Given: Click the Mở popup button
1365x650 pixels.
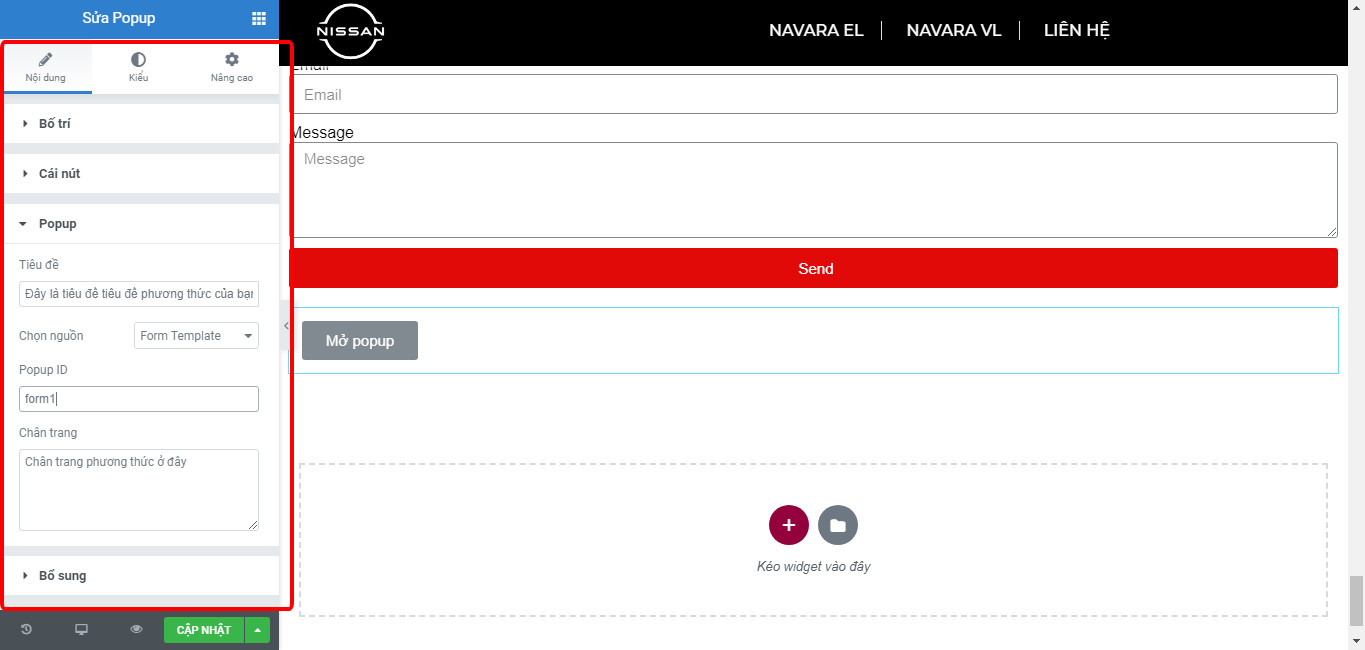Looking at the screenshot, I should click(x=360, y=341).
